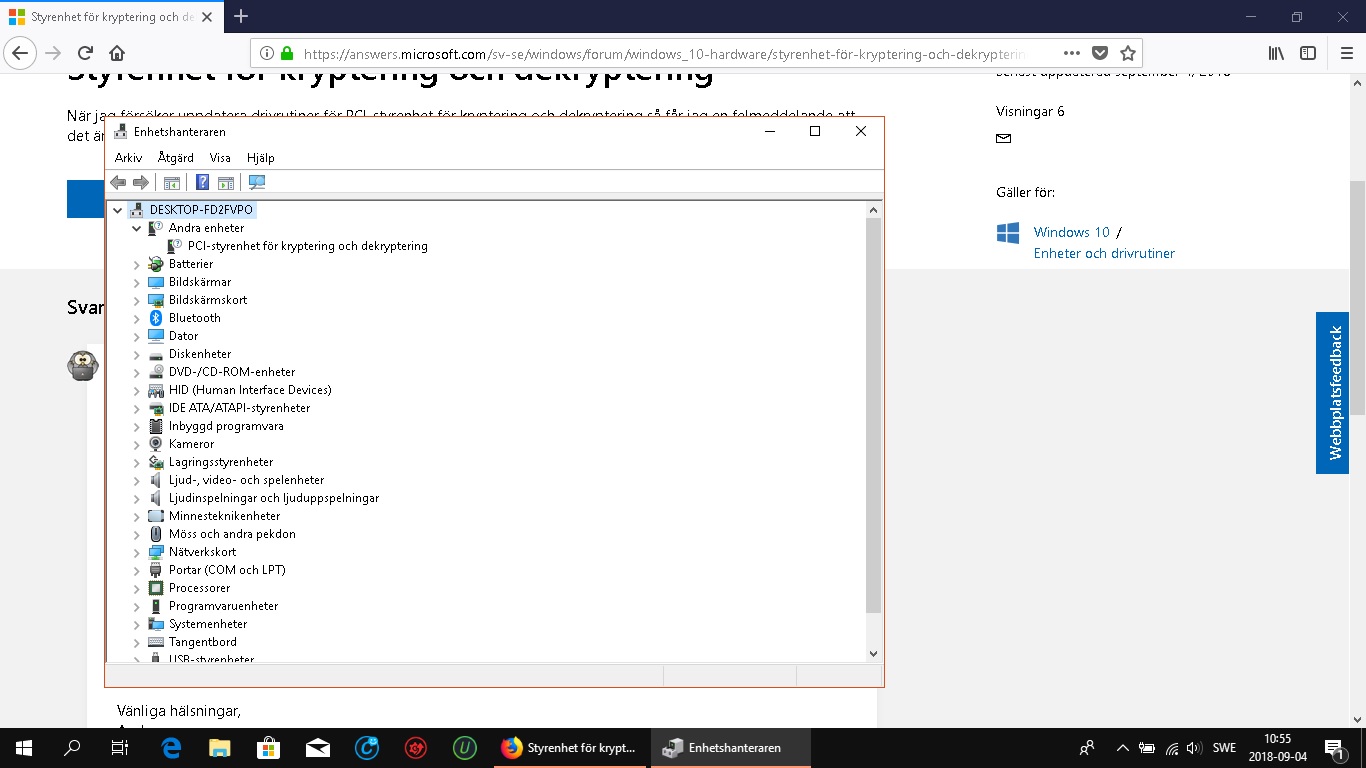This screenshot has height=768, width=1366.
Task: Open the Firefox Library icon
Action: point(1276,53)
